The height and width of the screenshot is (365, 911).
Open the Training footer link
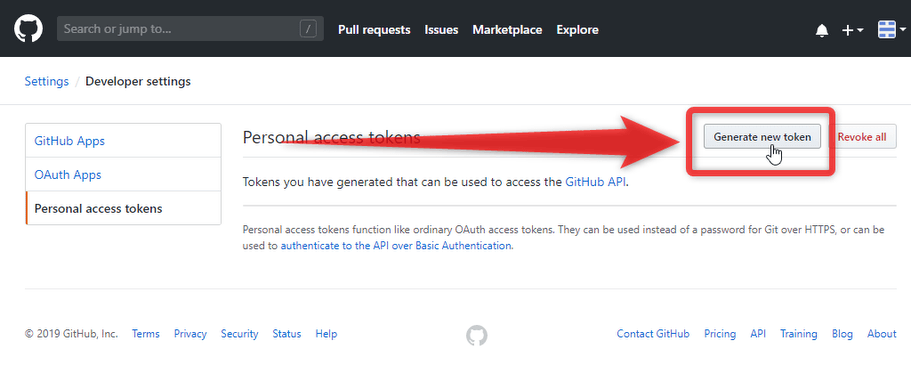coord(799,334)
